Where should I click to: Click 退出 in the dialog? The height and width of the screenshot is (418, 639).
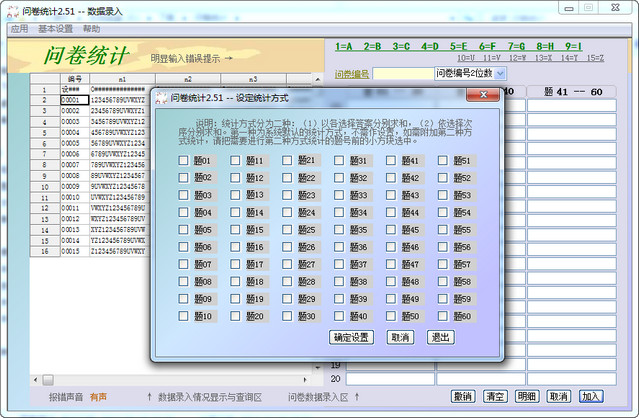click(439, 337)
